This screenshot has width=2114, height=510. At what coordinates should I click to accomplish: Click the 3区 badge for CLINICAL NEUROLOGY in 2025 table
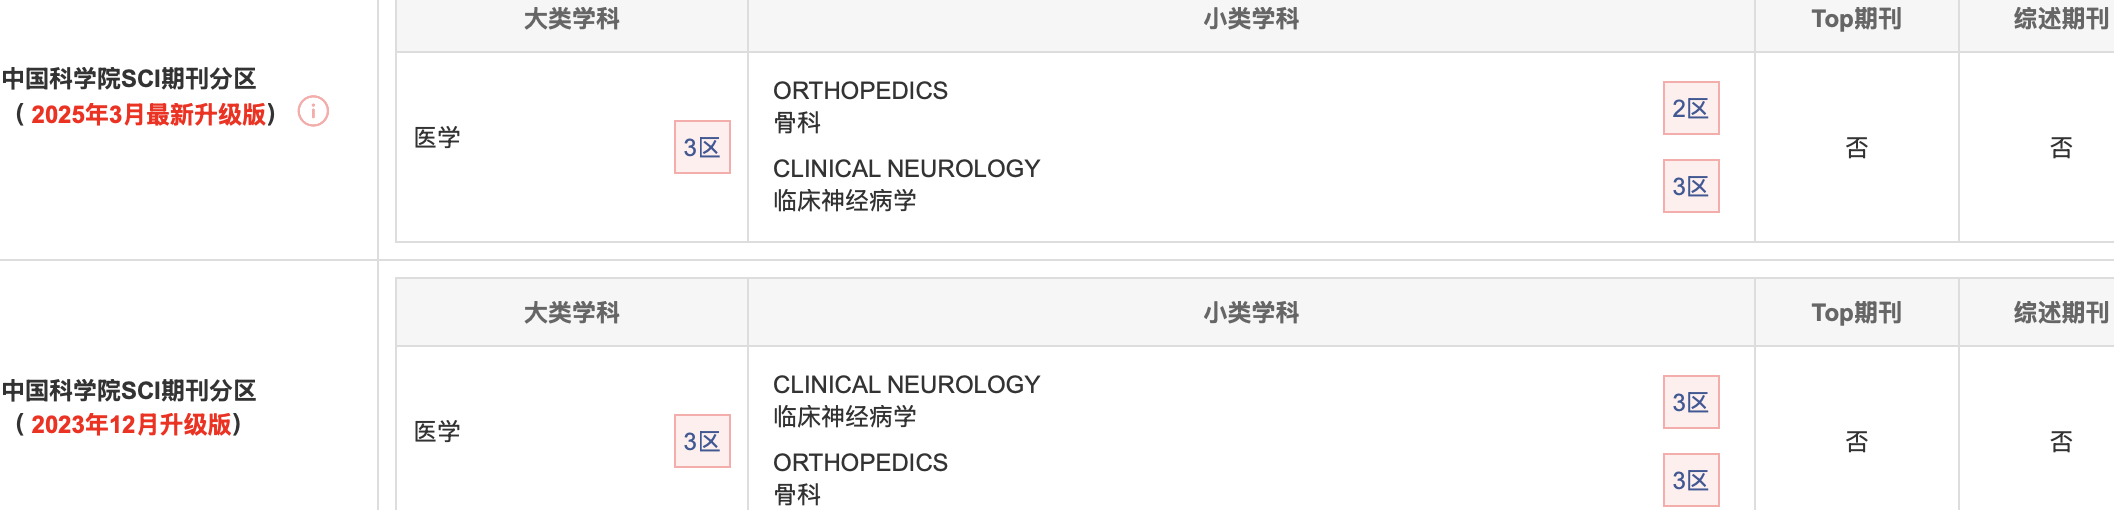1691,186
